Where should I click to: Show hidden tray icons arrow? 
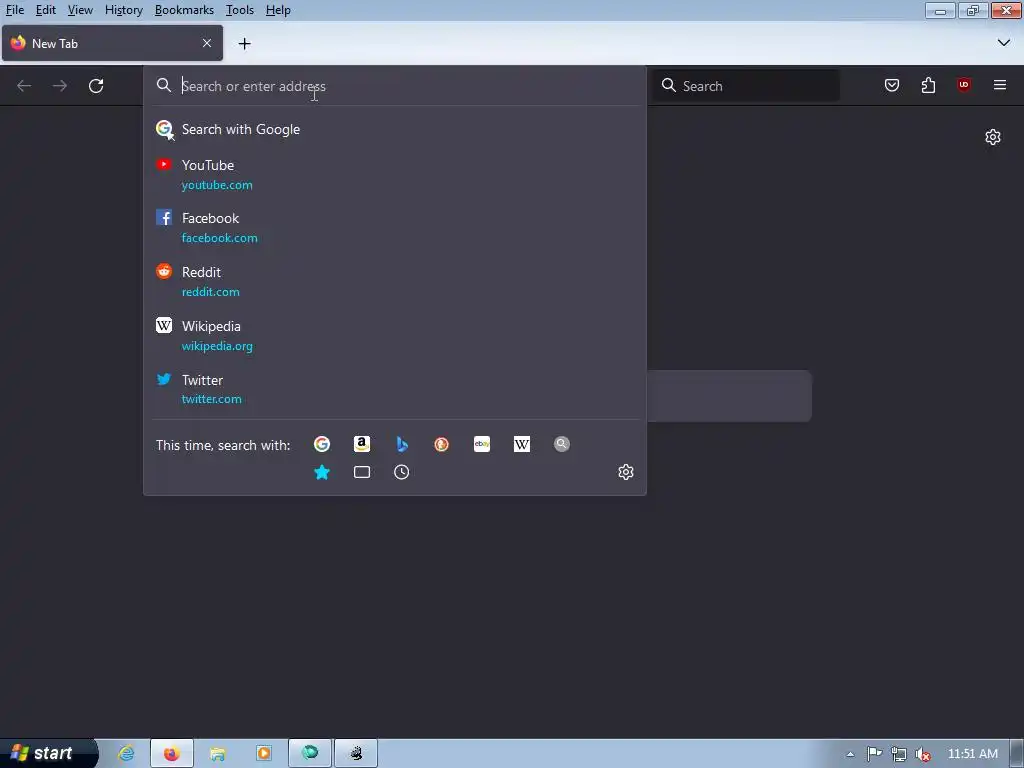click(x=850, y=754)
